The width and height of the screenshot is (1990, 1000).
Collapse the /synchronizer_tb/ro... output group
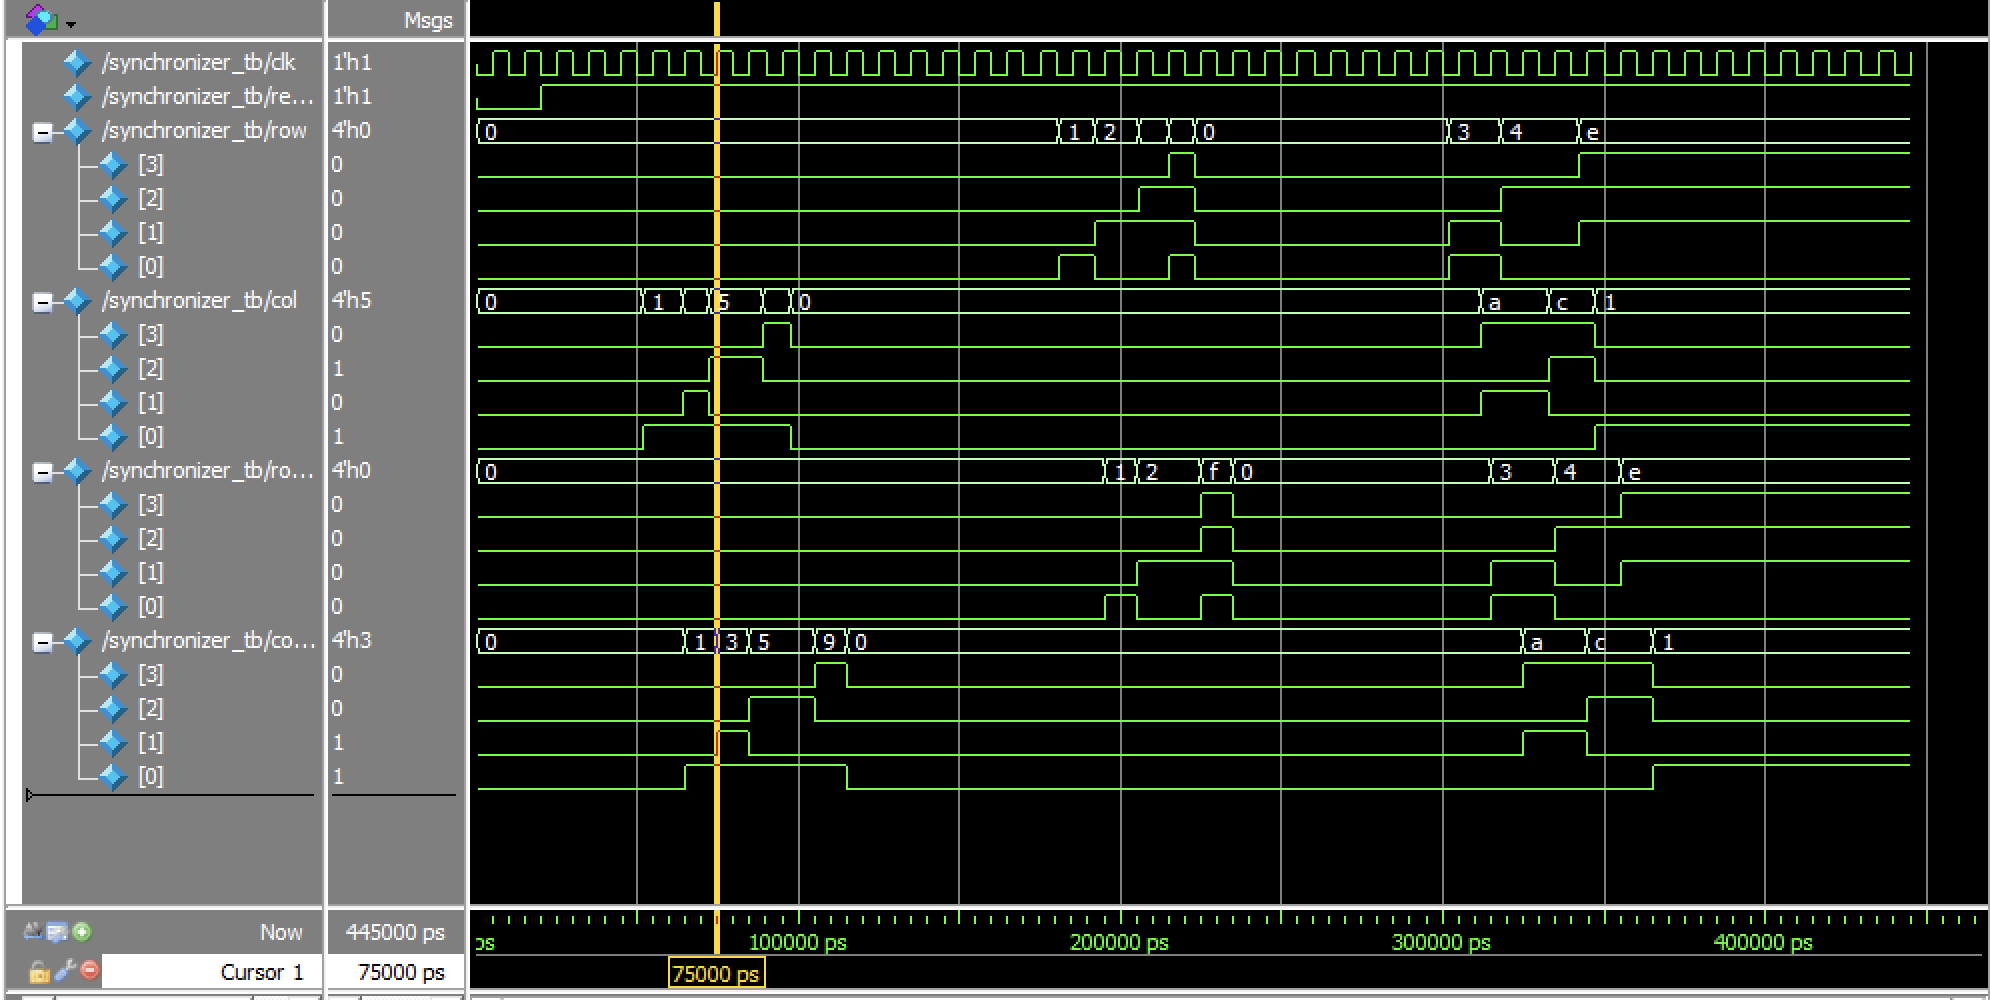coord(42,472)
